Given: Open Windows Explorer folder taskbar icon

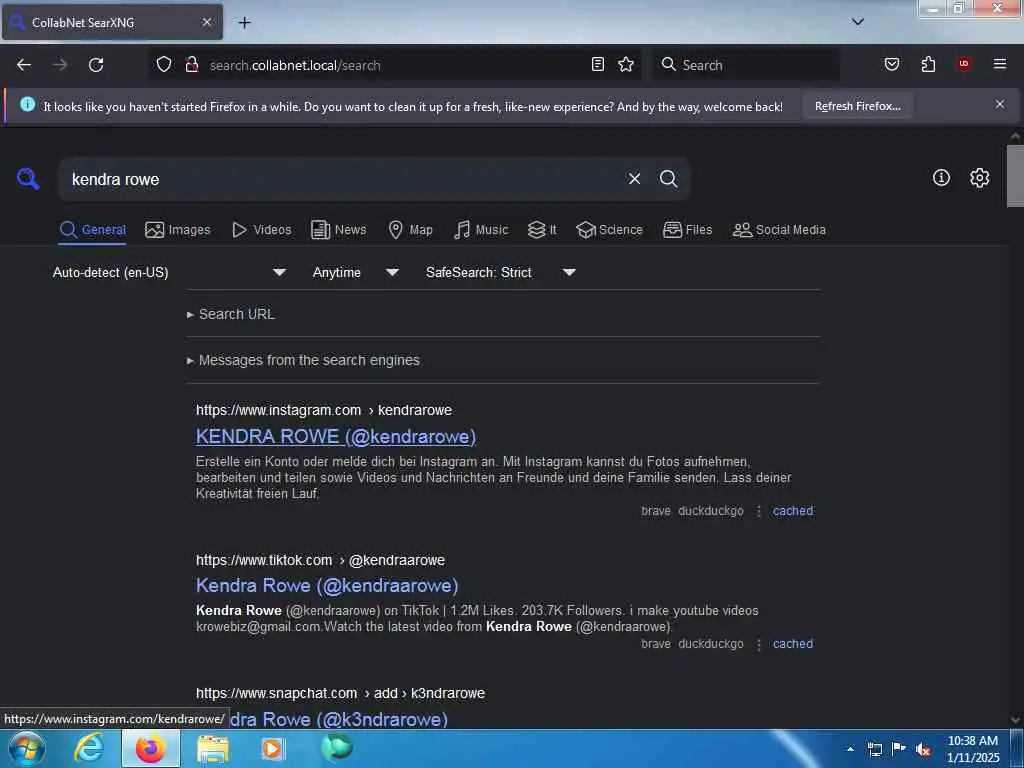Looking at the screenshot, I should pos(213,749).
